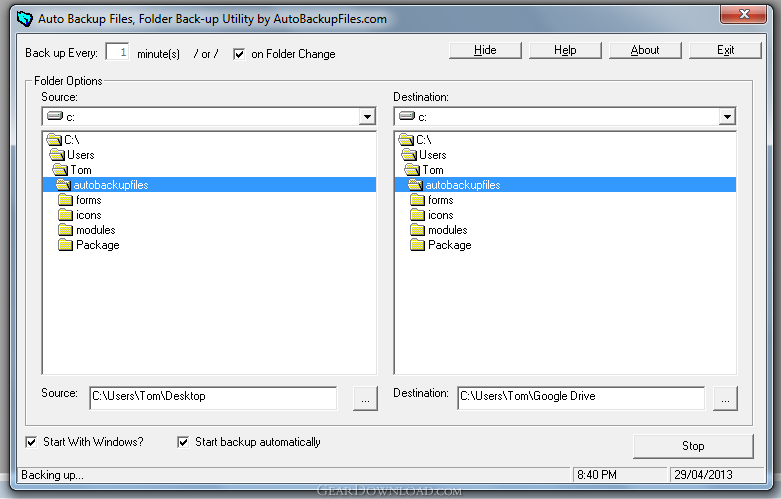The width and height of the screenshot is (781, 499).
Task: Click the Source path browse (...) button
Action: tap(365, 398)
